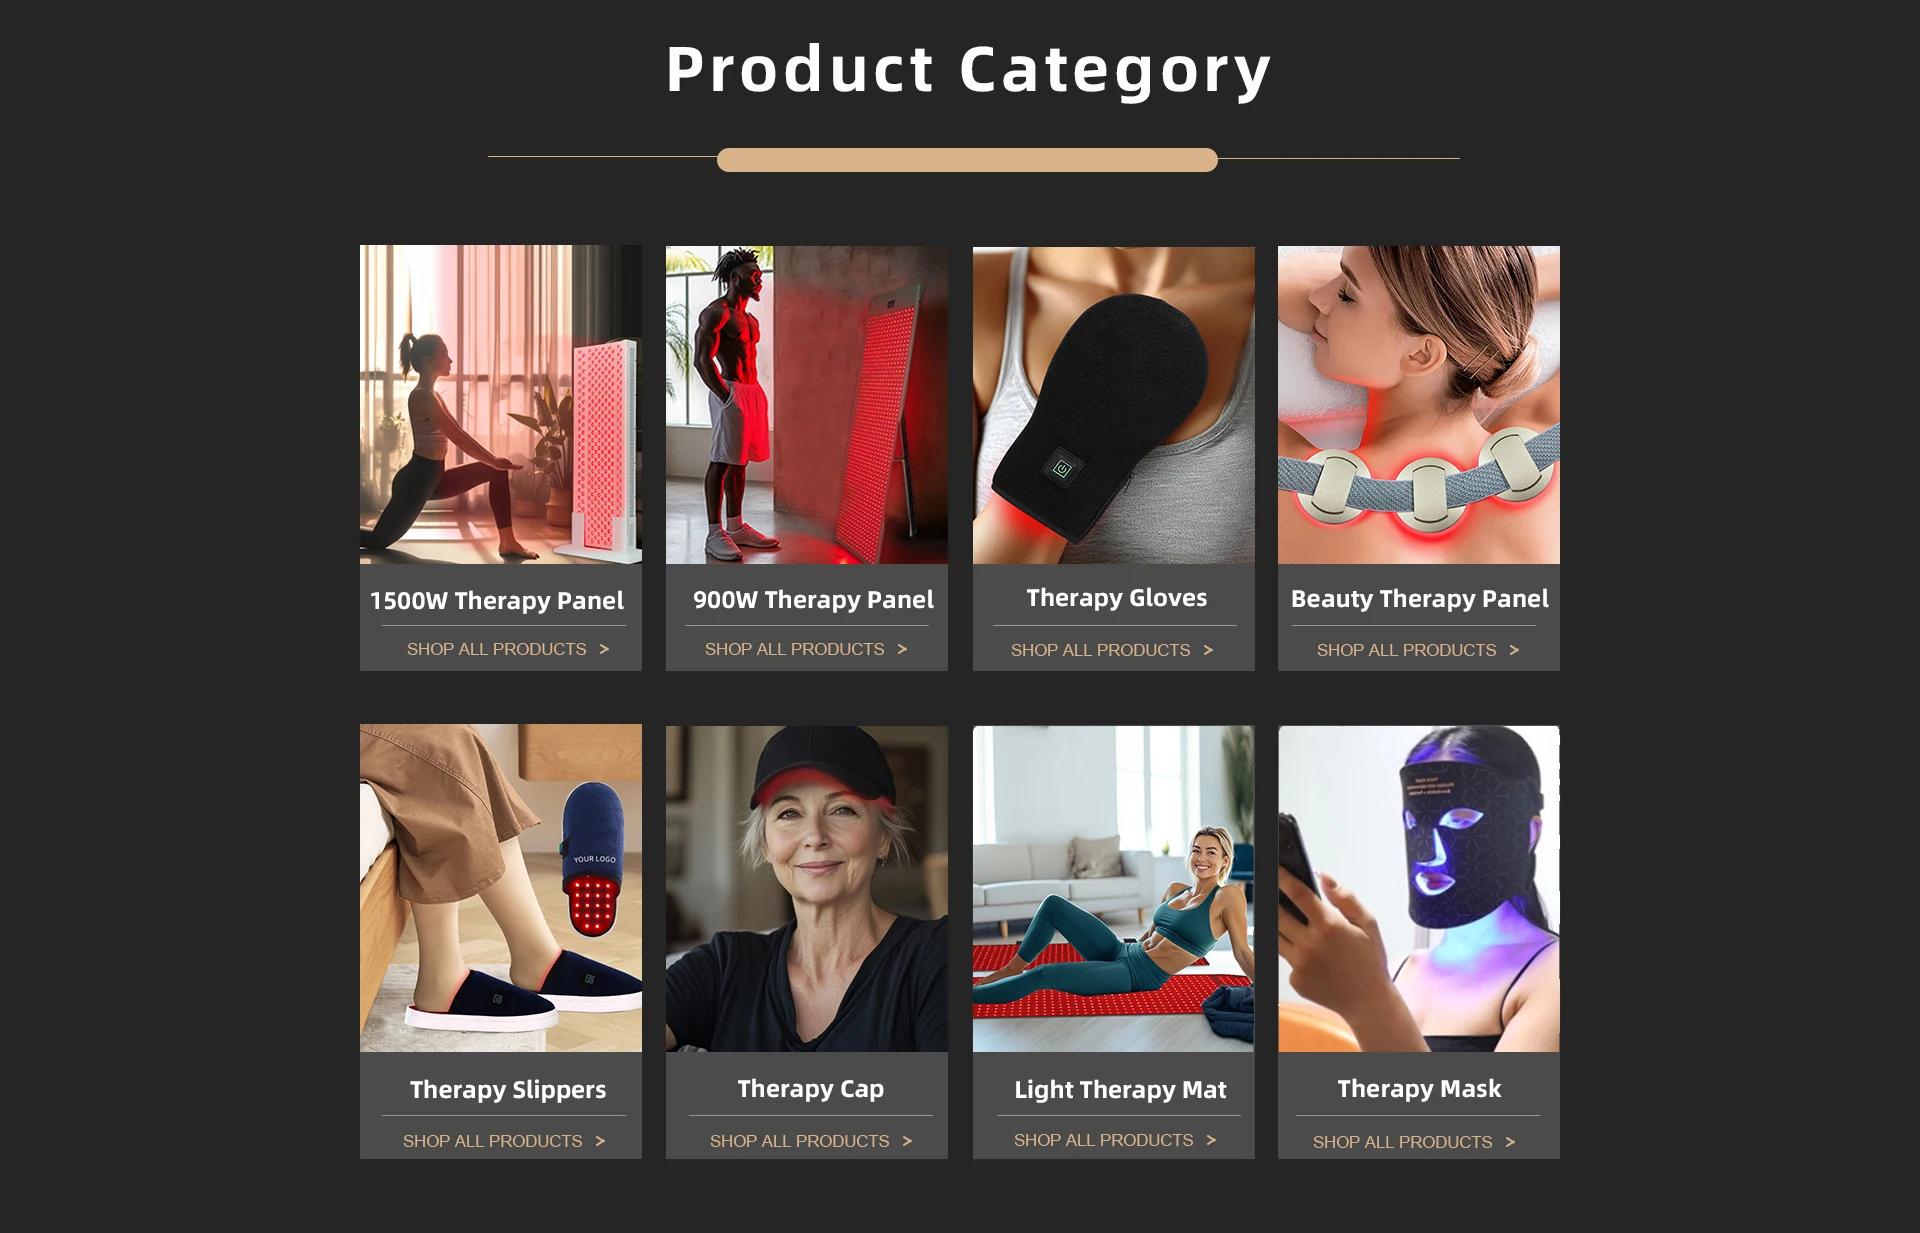Click the tan bar under Product Category
This screenshot has height=1233, width=1920.
coord(967,160)
